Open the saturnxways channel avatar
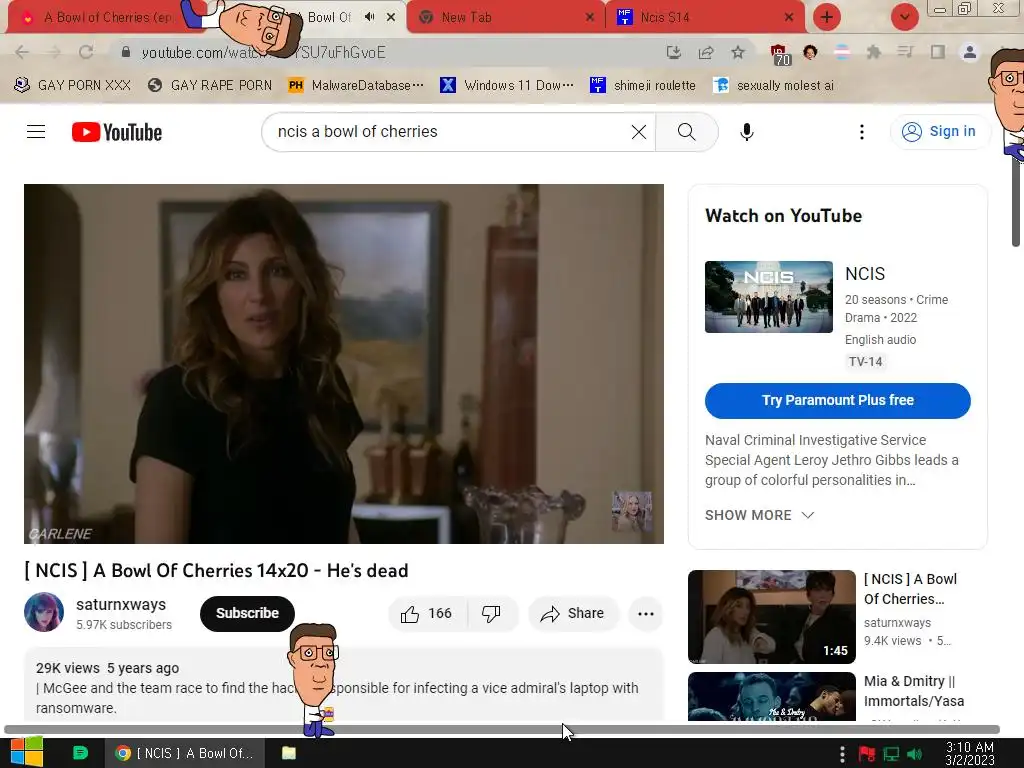Image resolution: width=1024 pixels, height=768 pixels. coord(44,612)
